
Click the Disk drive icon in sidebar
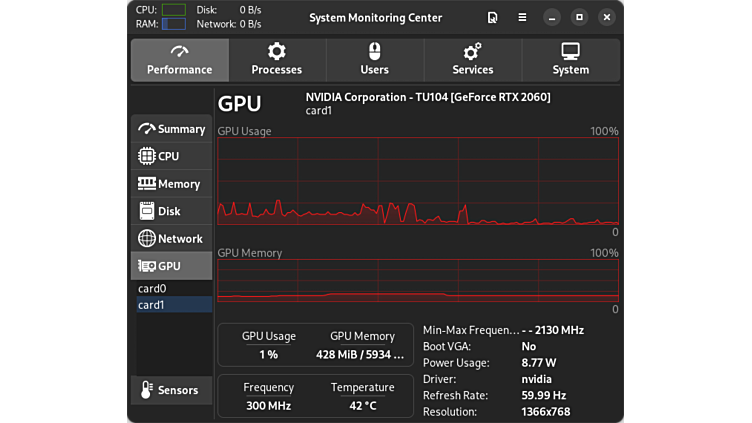pos(147,211)
